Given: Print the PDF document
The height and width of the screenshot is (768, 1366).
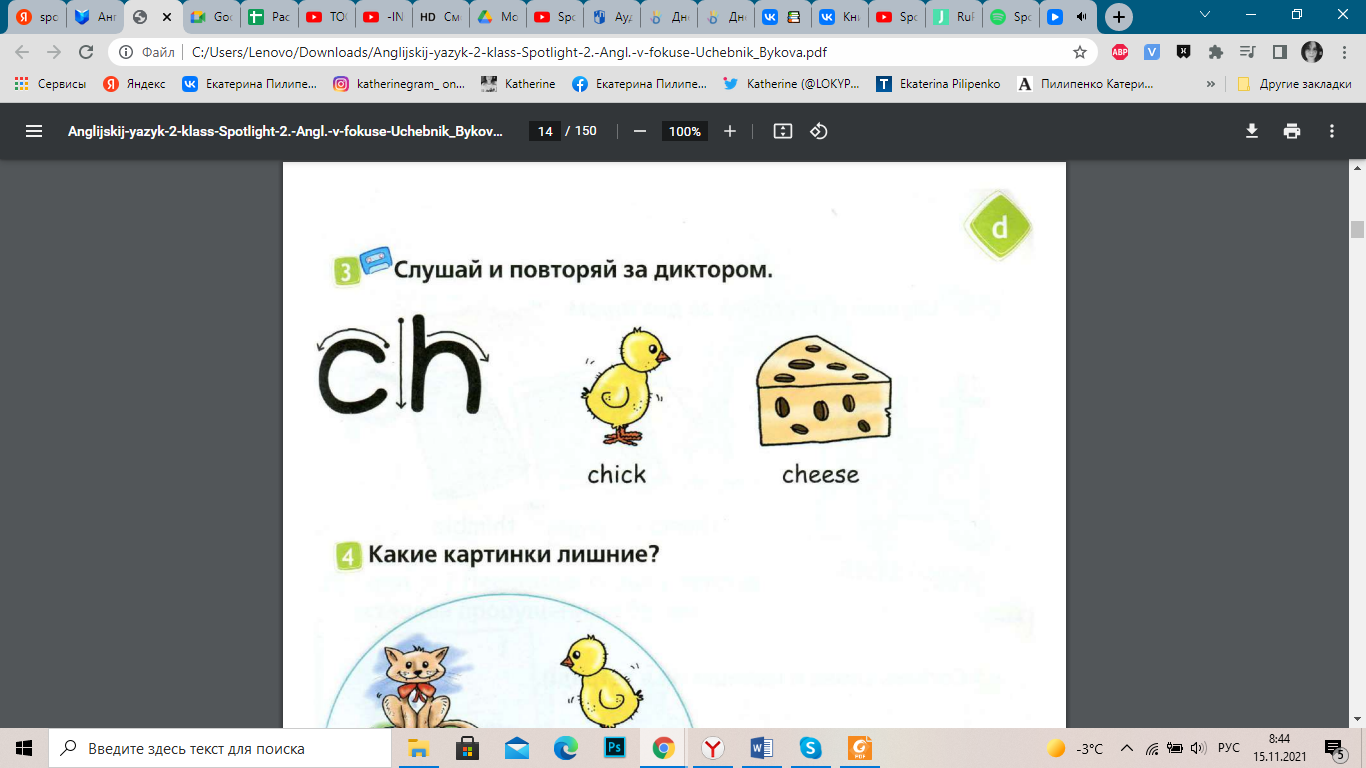Looking at the screenshot, I should point(1292,131).
